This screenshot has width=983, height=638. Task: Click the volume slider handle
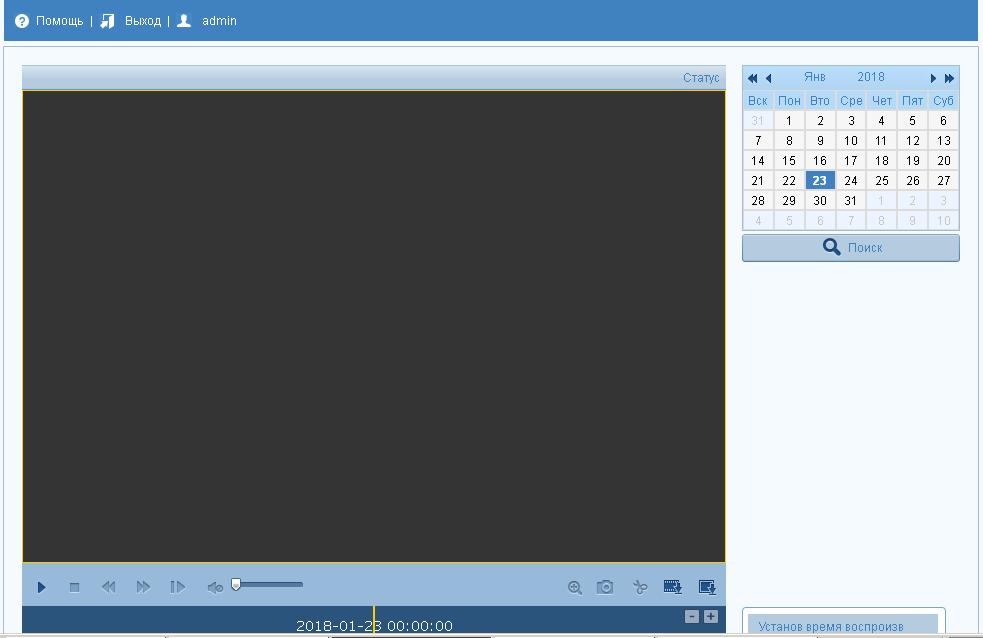tap(236, 584)
